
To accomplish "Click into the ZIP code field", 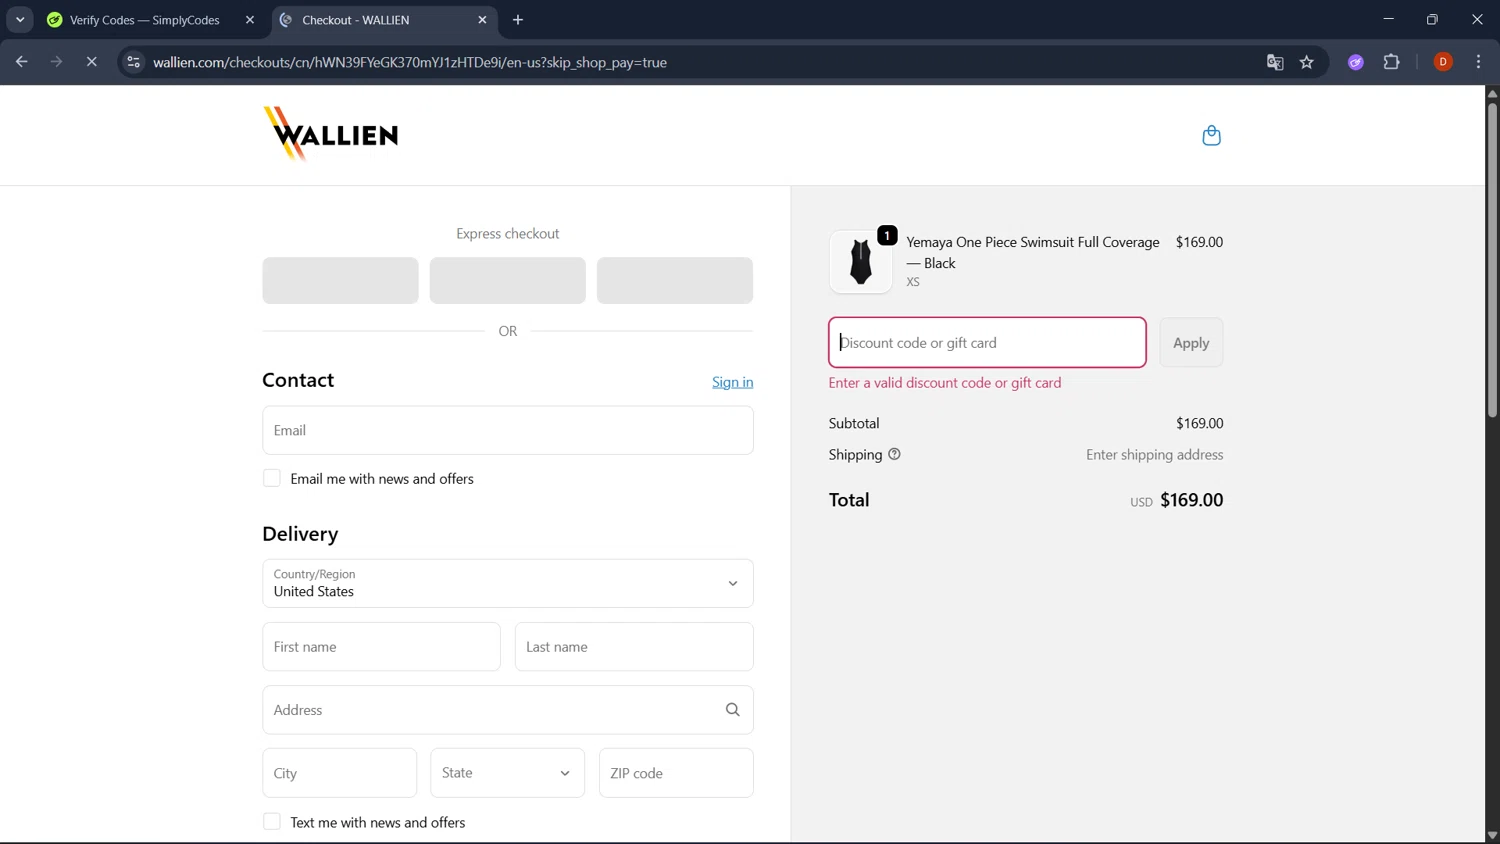I will (x=676, y=773).
